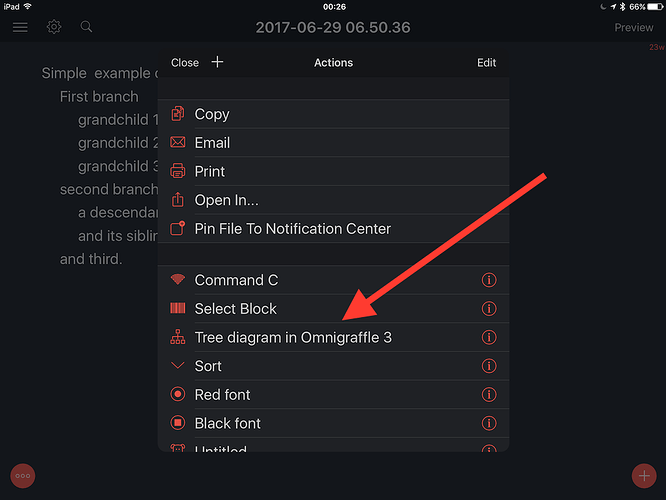The height and width of the screenshot is (500, 666).
Task: Tap the Tree diagram hierarchy icon
Action: 178,337
